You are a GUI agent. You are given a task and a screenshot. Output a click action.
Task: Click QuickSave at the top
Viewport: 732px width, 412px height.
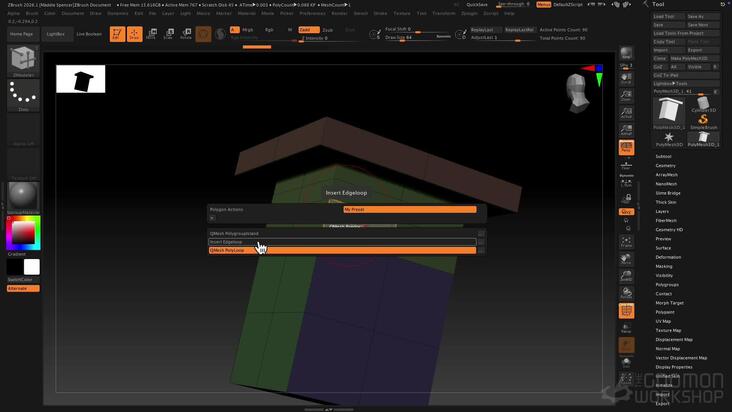(x=477, y=5)
